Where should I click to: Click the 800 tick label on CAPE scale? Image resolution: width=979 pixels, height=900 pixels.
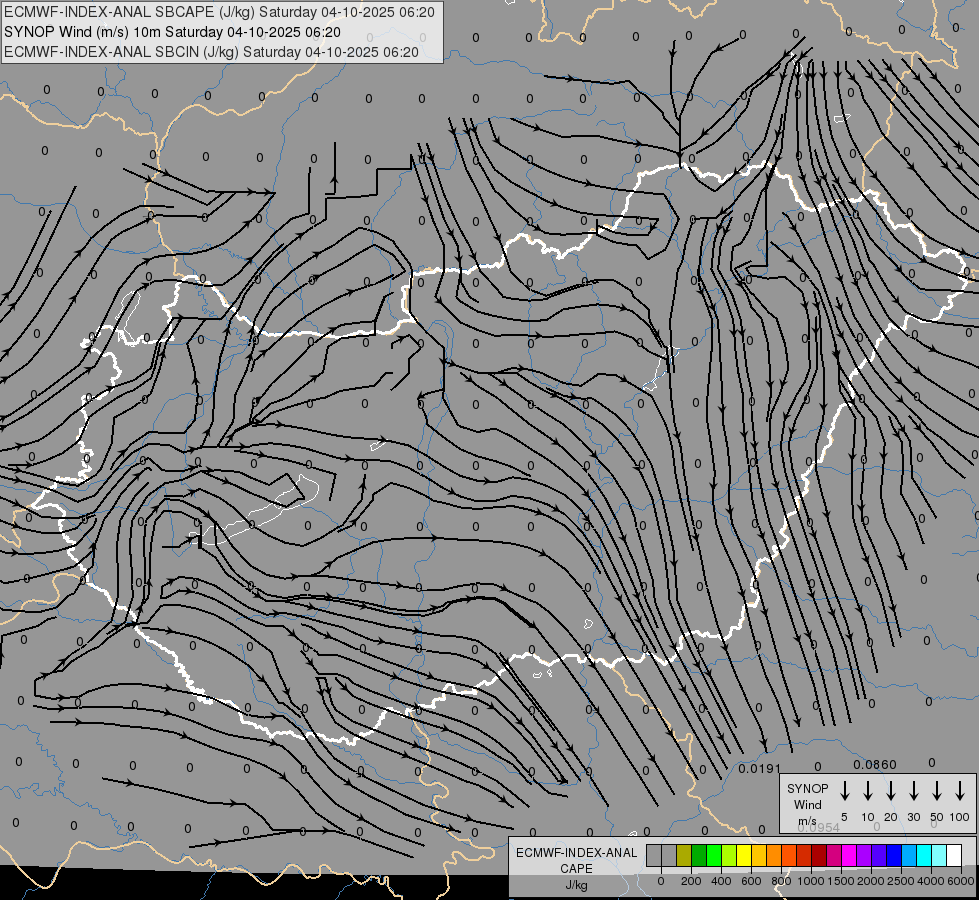point(781,881)
